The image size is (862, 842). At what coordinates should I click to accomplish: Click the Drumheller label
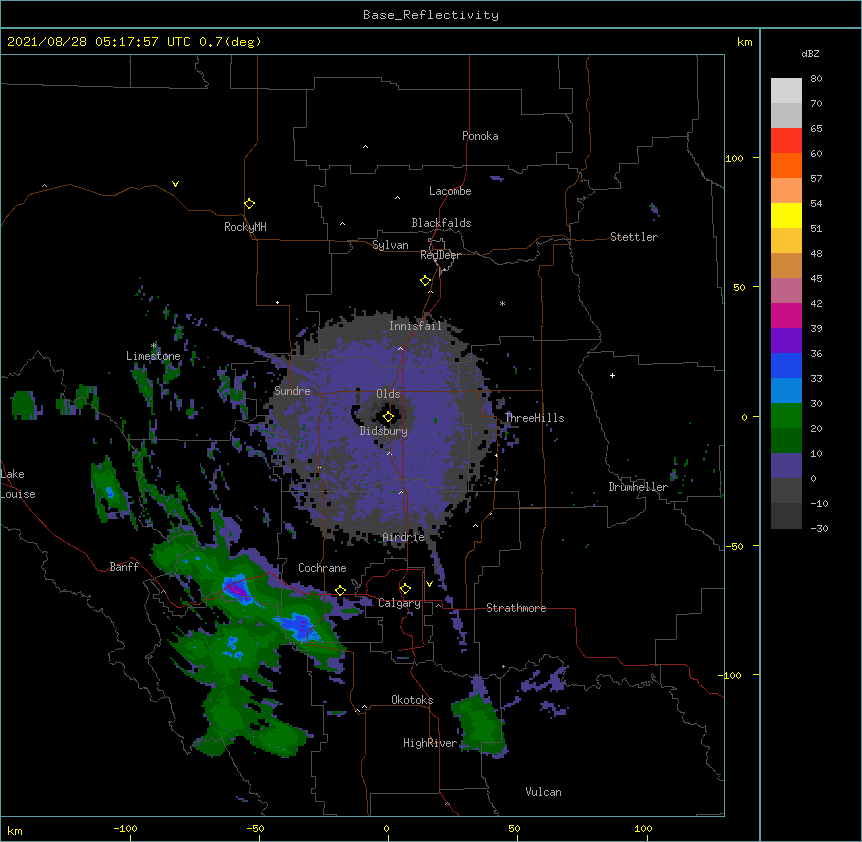[x=638, y=487]
